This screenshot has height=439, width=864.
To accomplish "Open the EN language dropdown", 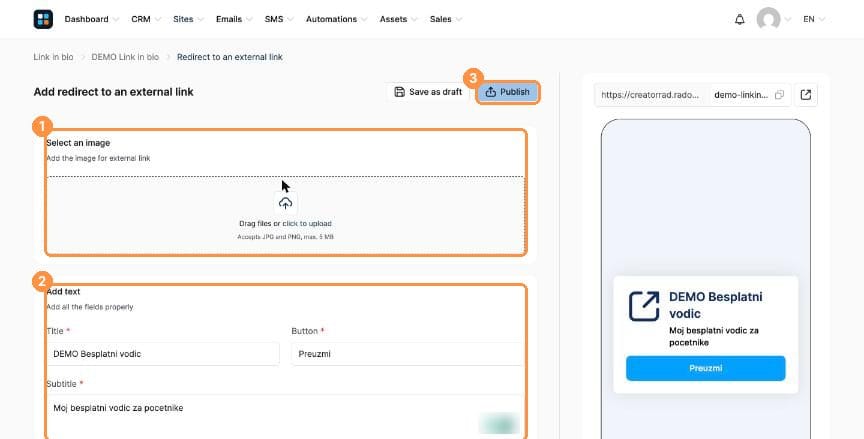I will tap(814, 19).
